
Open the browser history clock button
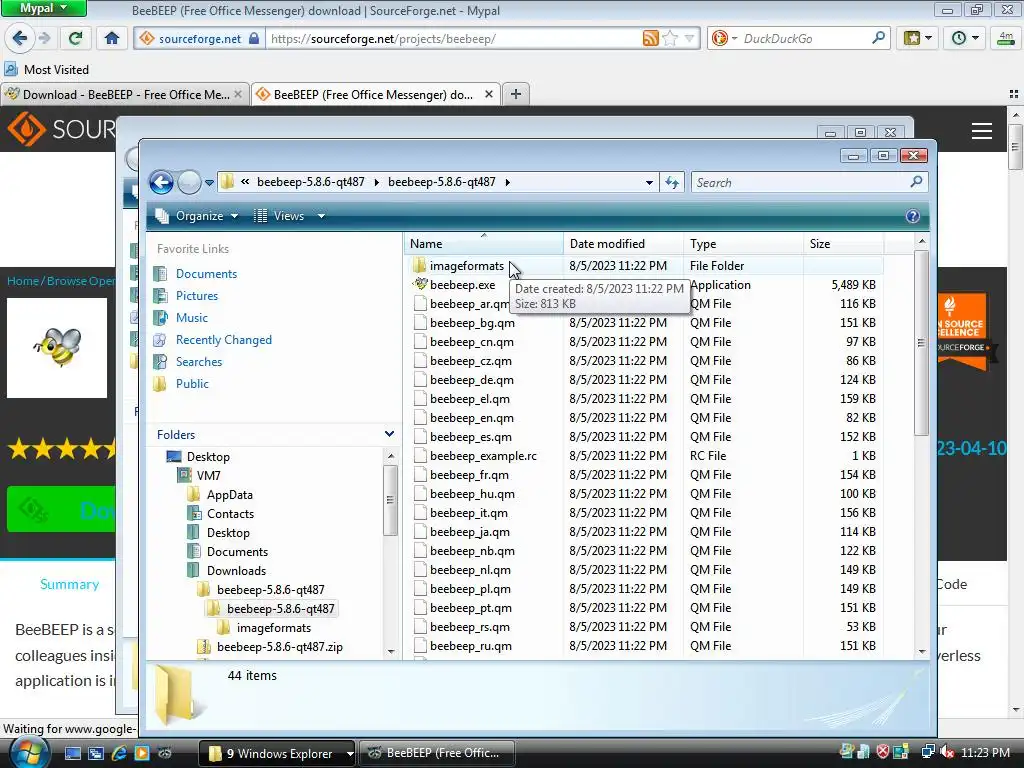point(965,39)
